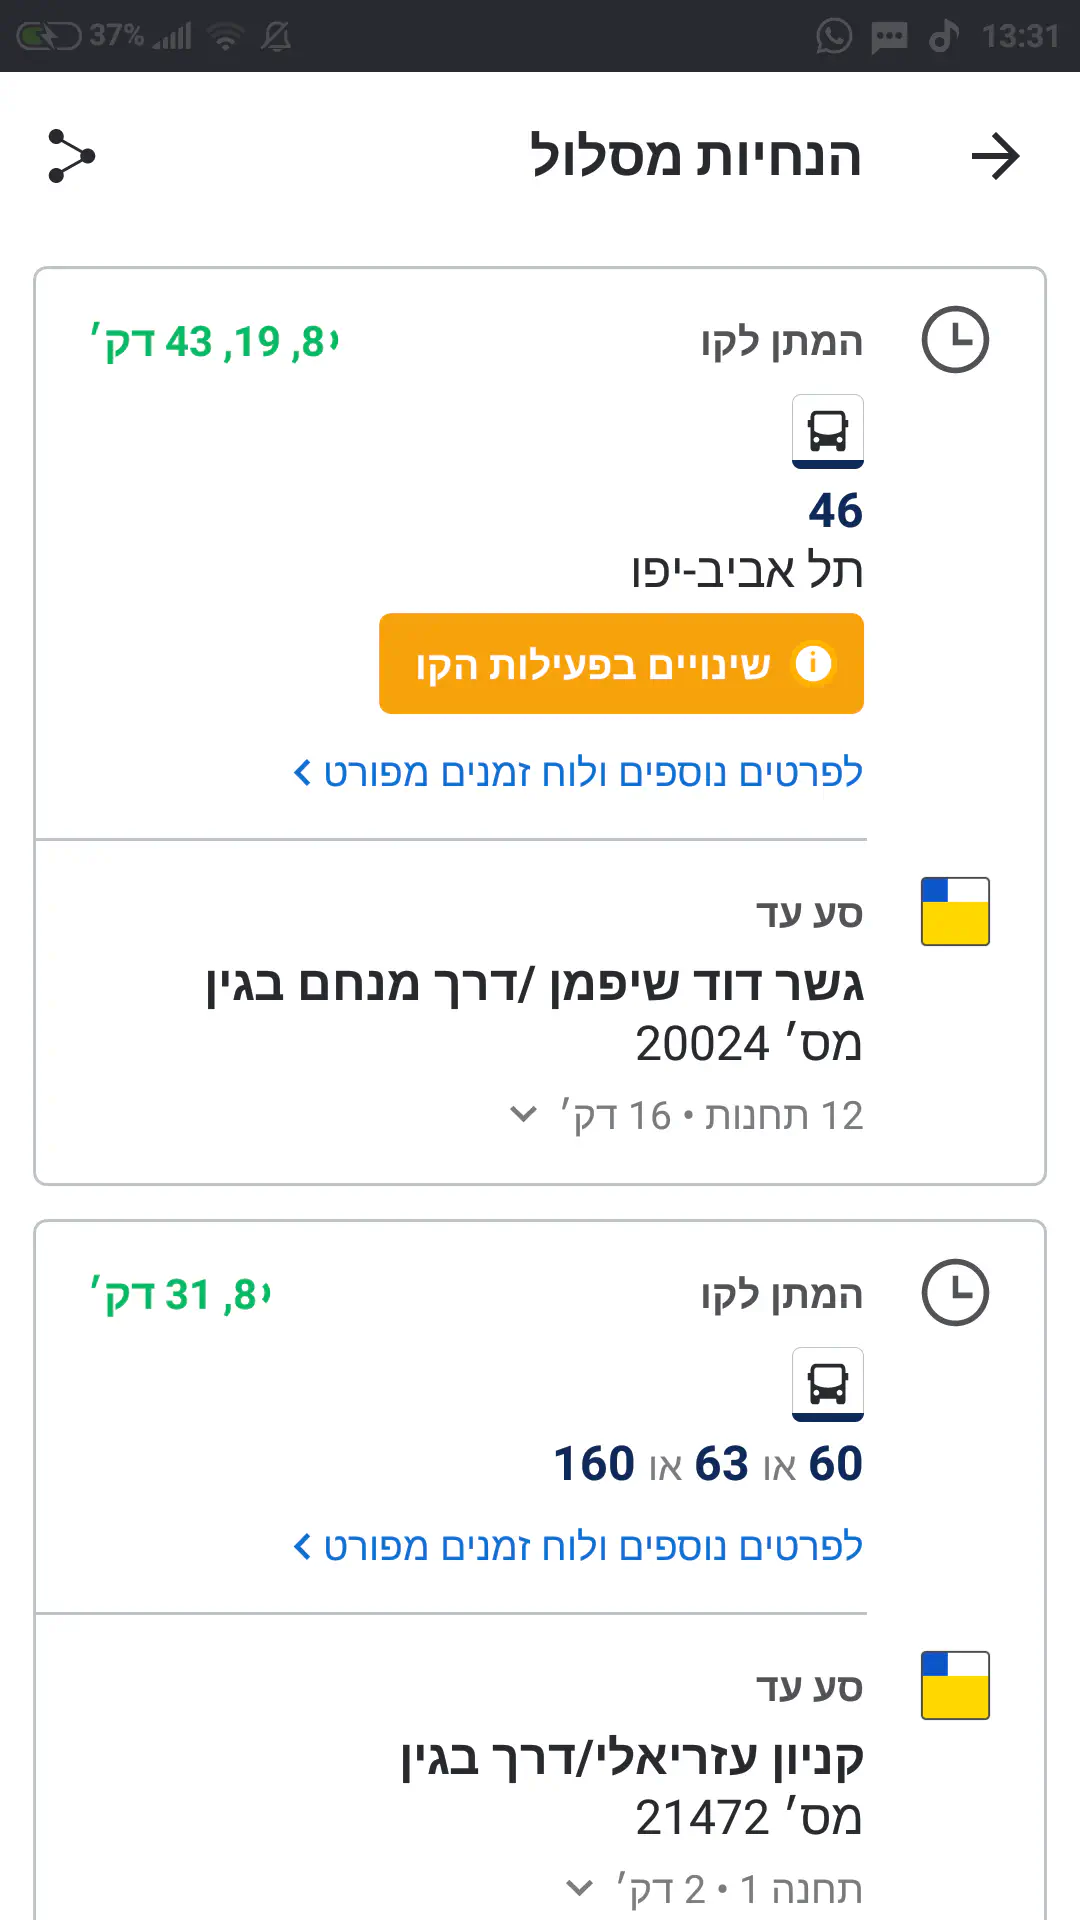1080x1920 pixels.
Task: Tap the bus stop sign for stop 20024
Action: pos(955,911)
